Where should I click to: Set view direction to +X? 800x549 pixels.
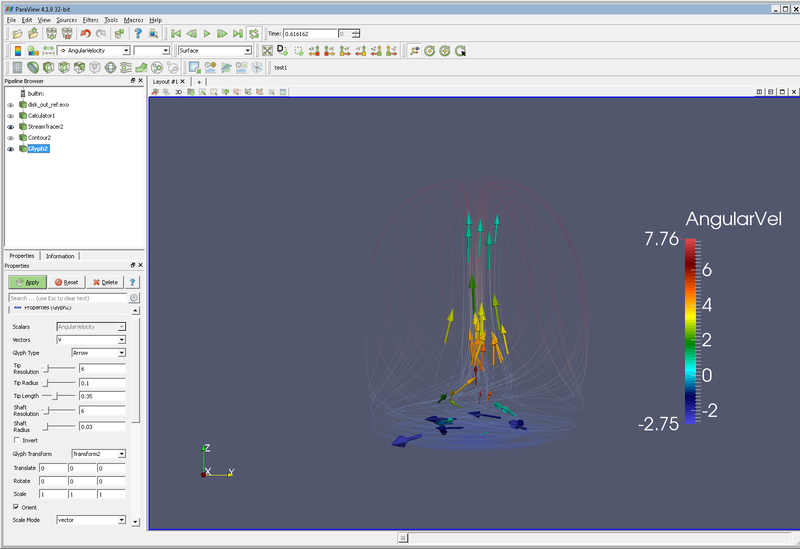[x=314, y=51]
